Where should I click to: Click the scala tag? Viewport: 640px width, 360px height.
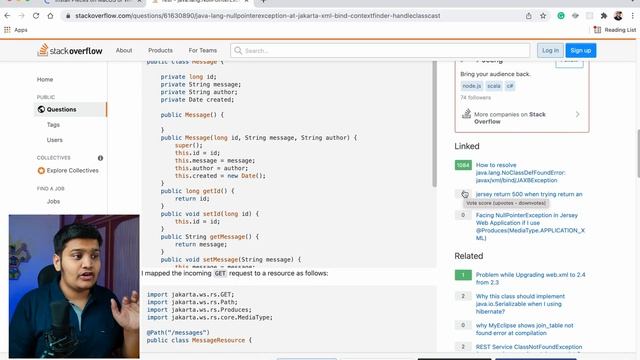tap(494, 86)
